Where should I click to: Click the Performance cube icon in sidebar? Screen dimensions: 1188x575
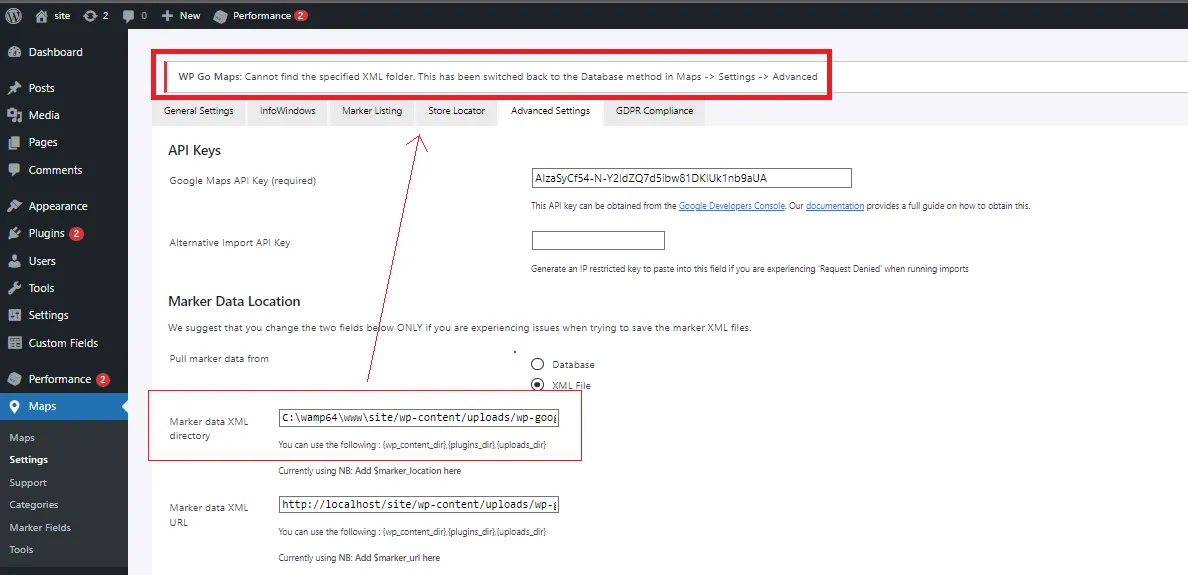click(14, 379)
